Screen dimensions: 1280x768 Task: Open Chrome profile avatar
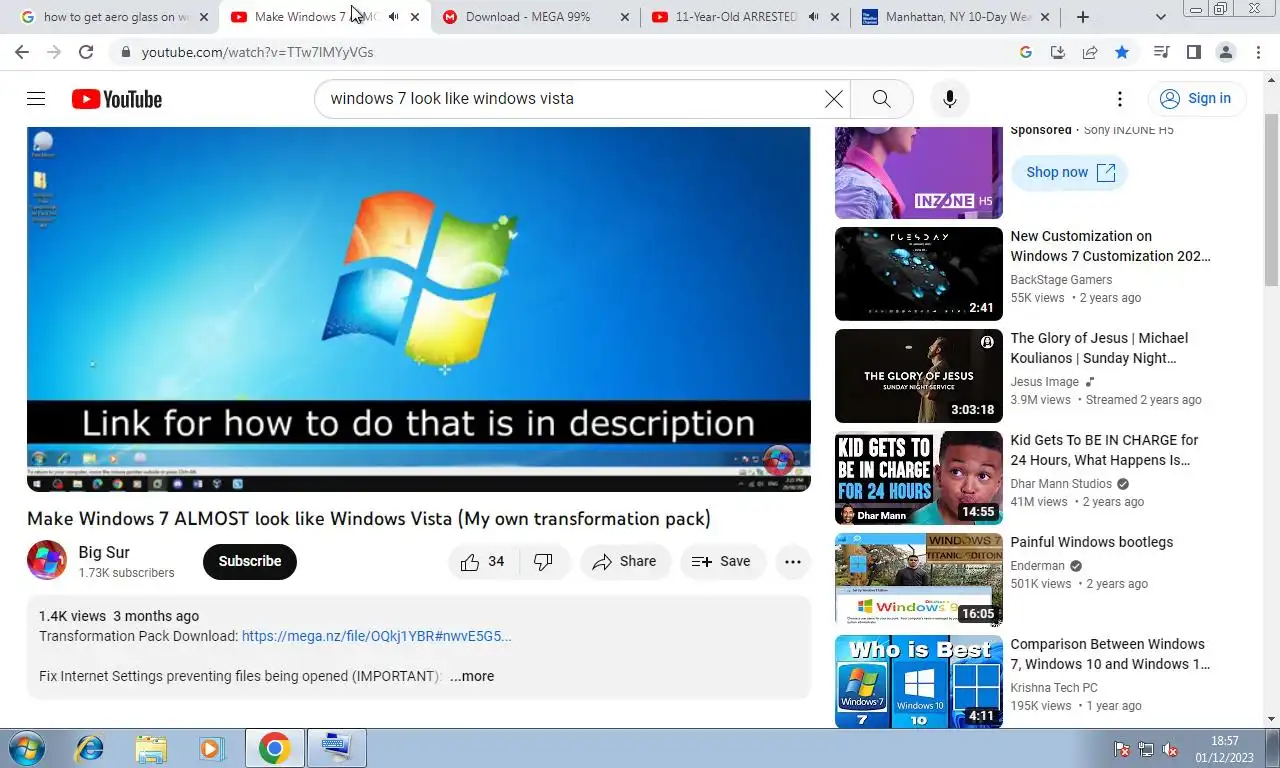[1225, 52]
